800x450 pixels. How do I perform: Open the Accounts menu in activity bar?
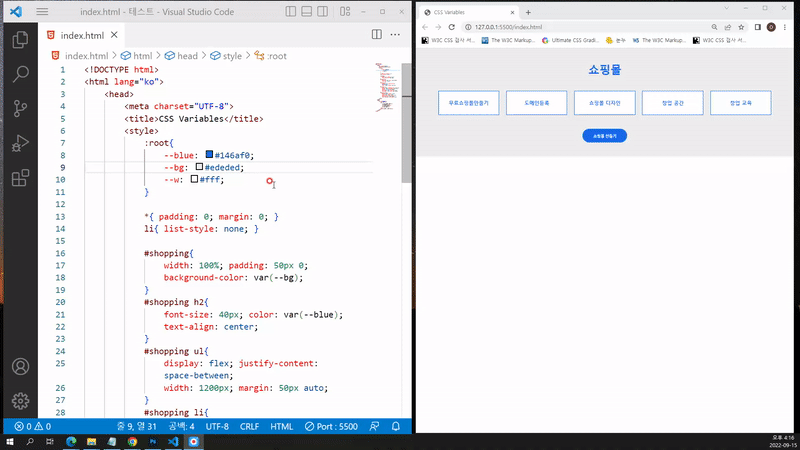tap(20, 366)
